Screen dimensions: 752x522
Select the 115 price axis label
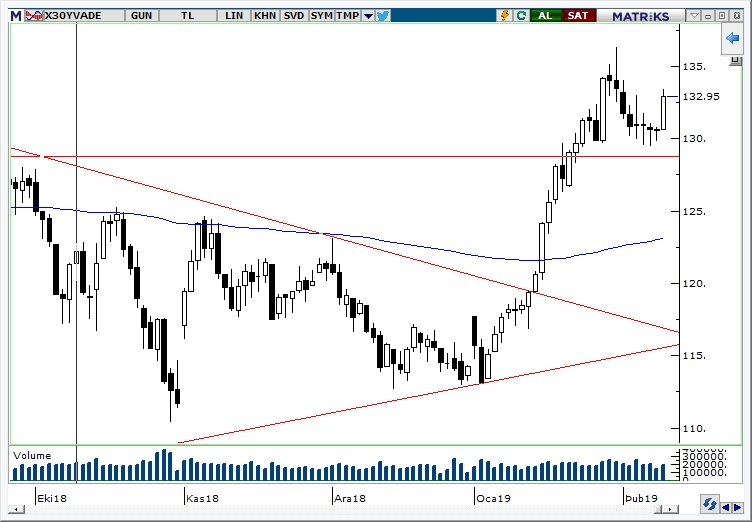point(694,356)
